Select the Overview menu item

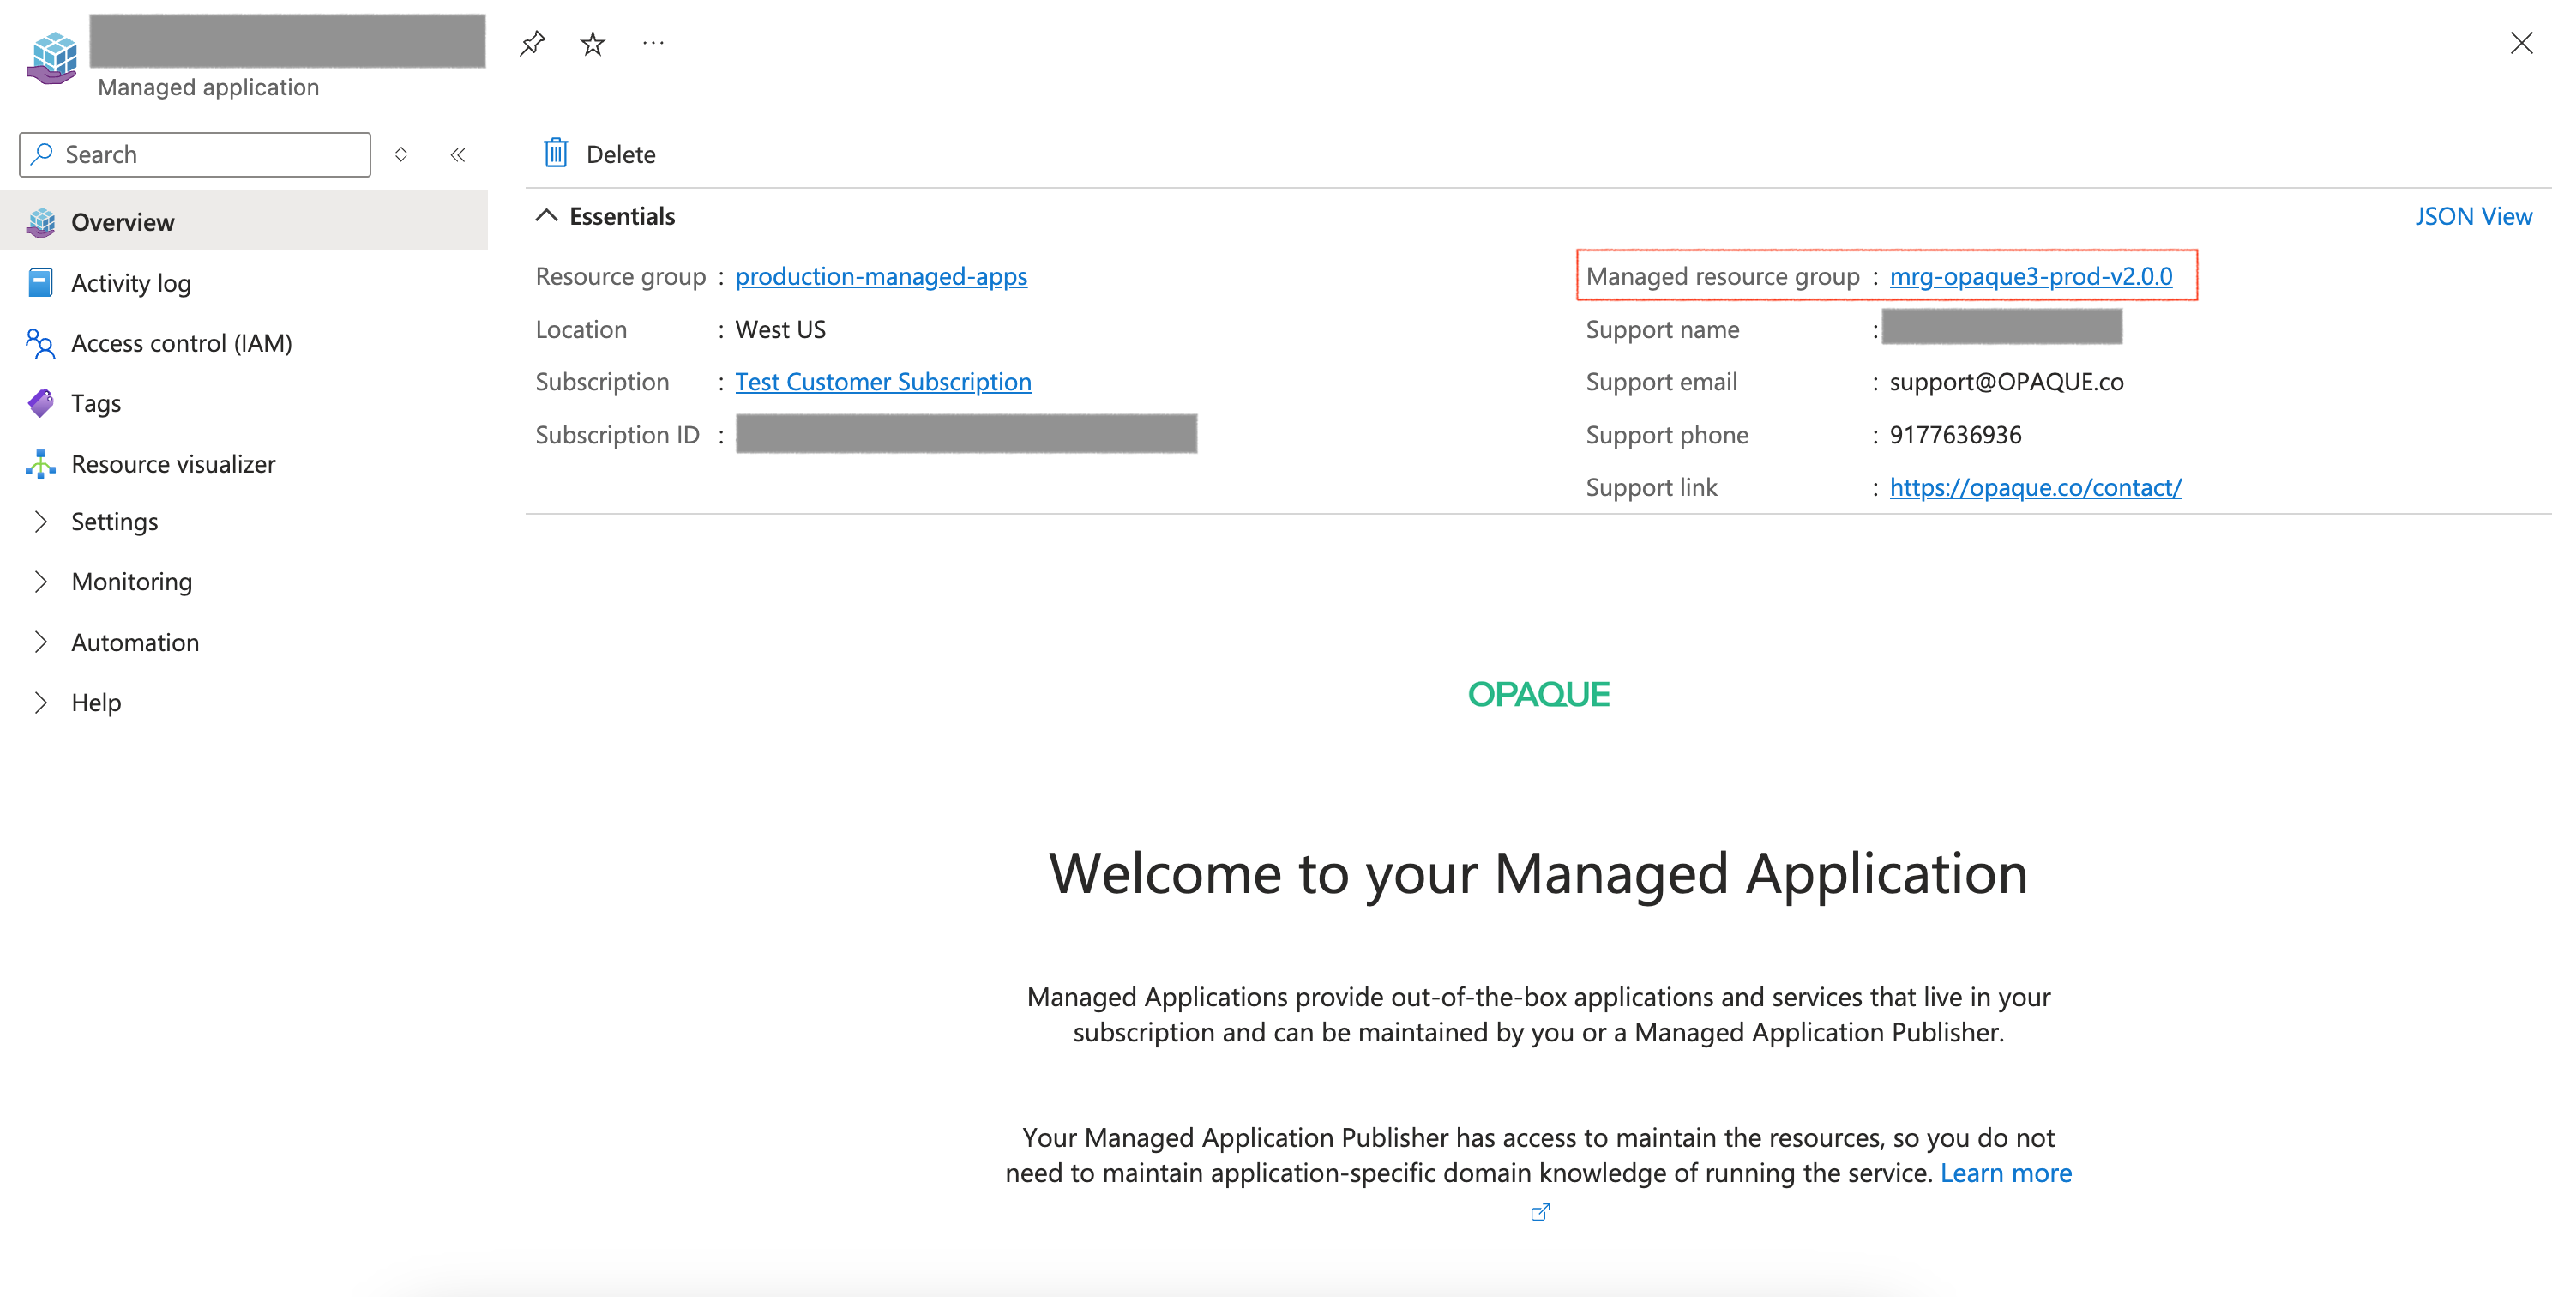(122, 222)
